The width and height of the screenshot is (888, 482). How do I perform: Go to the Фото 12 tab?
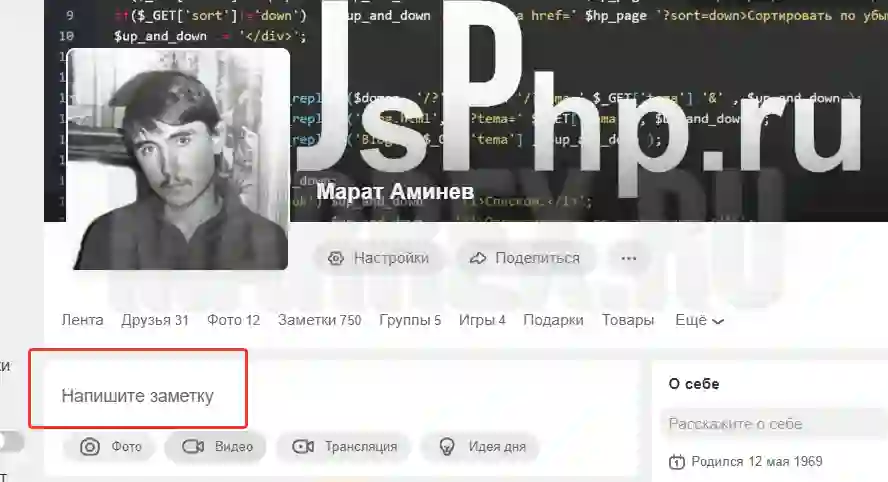pos(233,320)
